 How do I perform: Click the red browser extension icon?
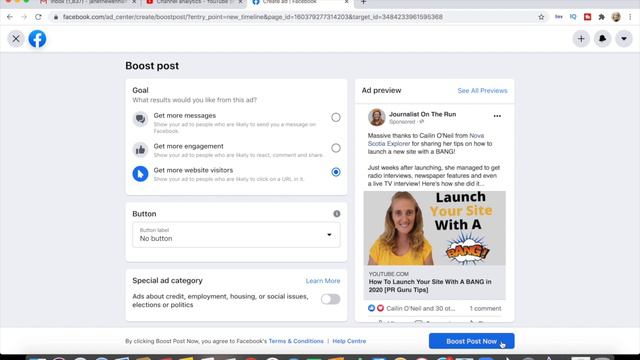587,17
